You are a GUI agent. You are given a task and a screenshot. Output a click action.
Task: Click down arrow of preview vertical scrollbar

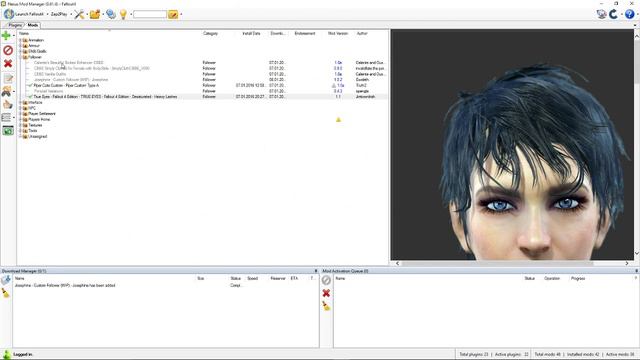point(637,253)
